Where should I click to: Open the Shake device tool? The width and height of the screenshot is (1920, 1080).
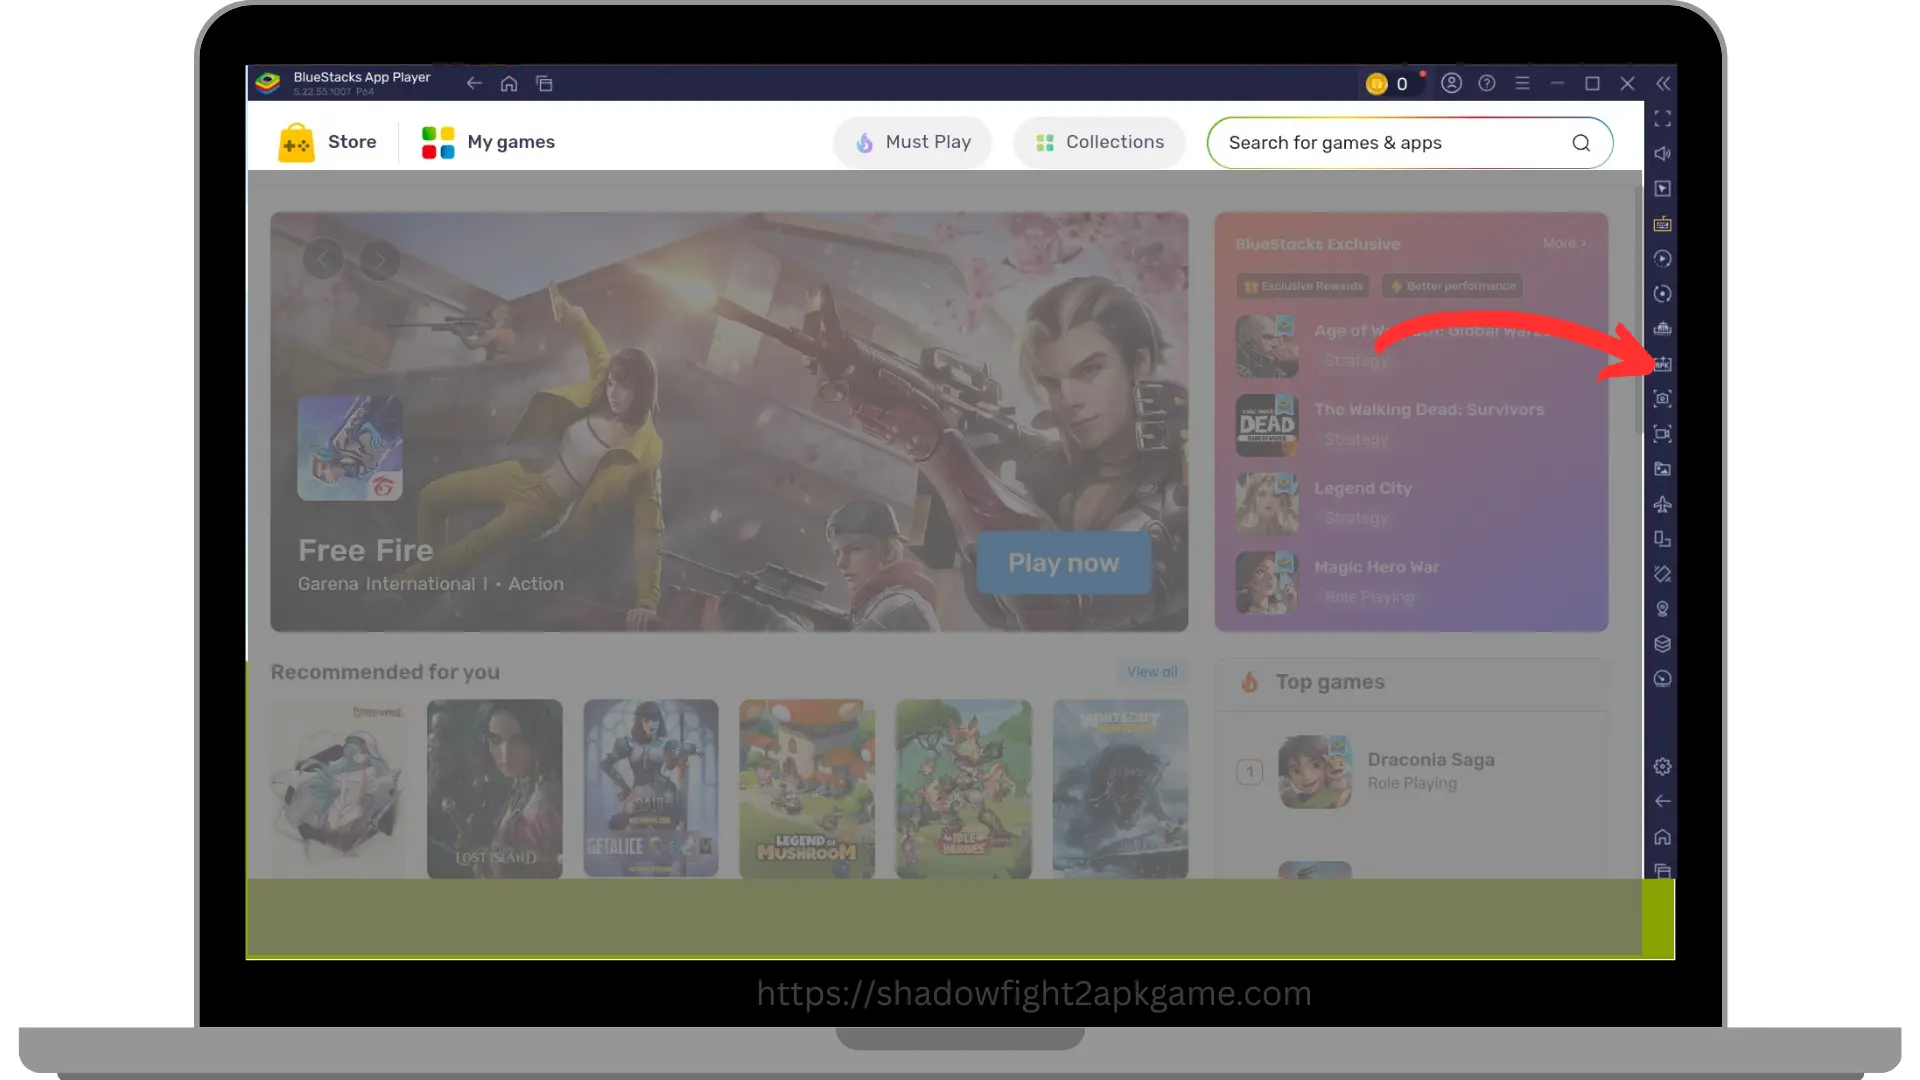pos(1662,574)
